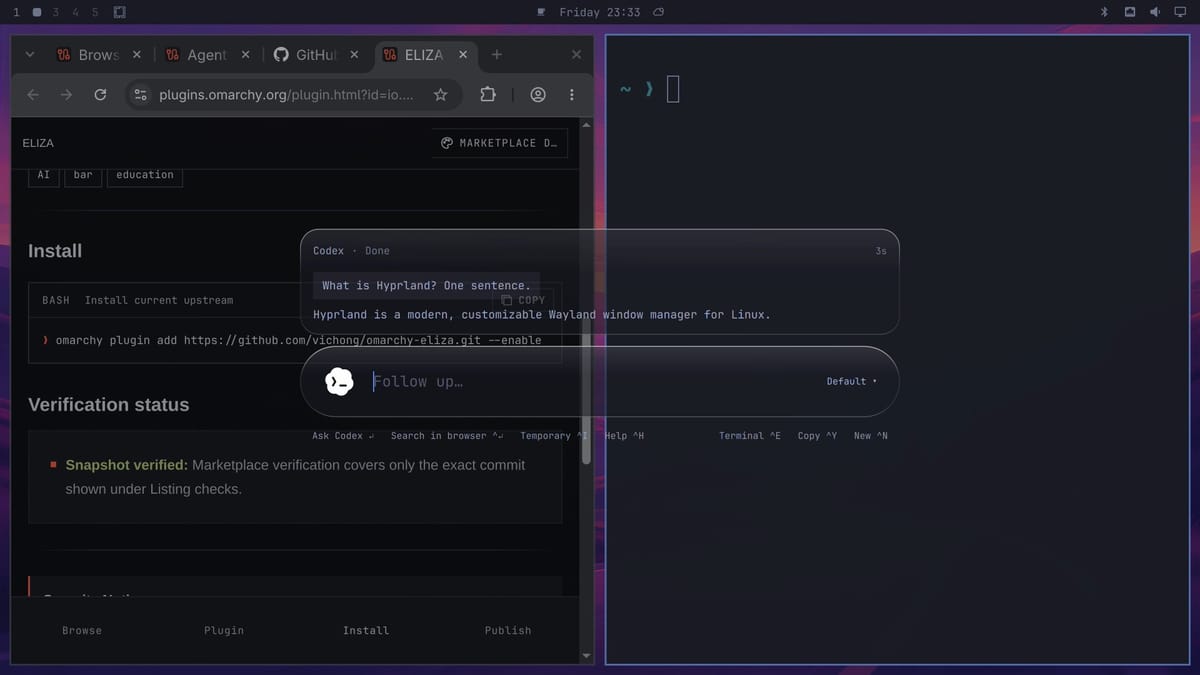Select the AI tag

coord(43,175)
